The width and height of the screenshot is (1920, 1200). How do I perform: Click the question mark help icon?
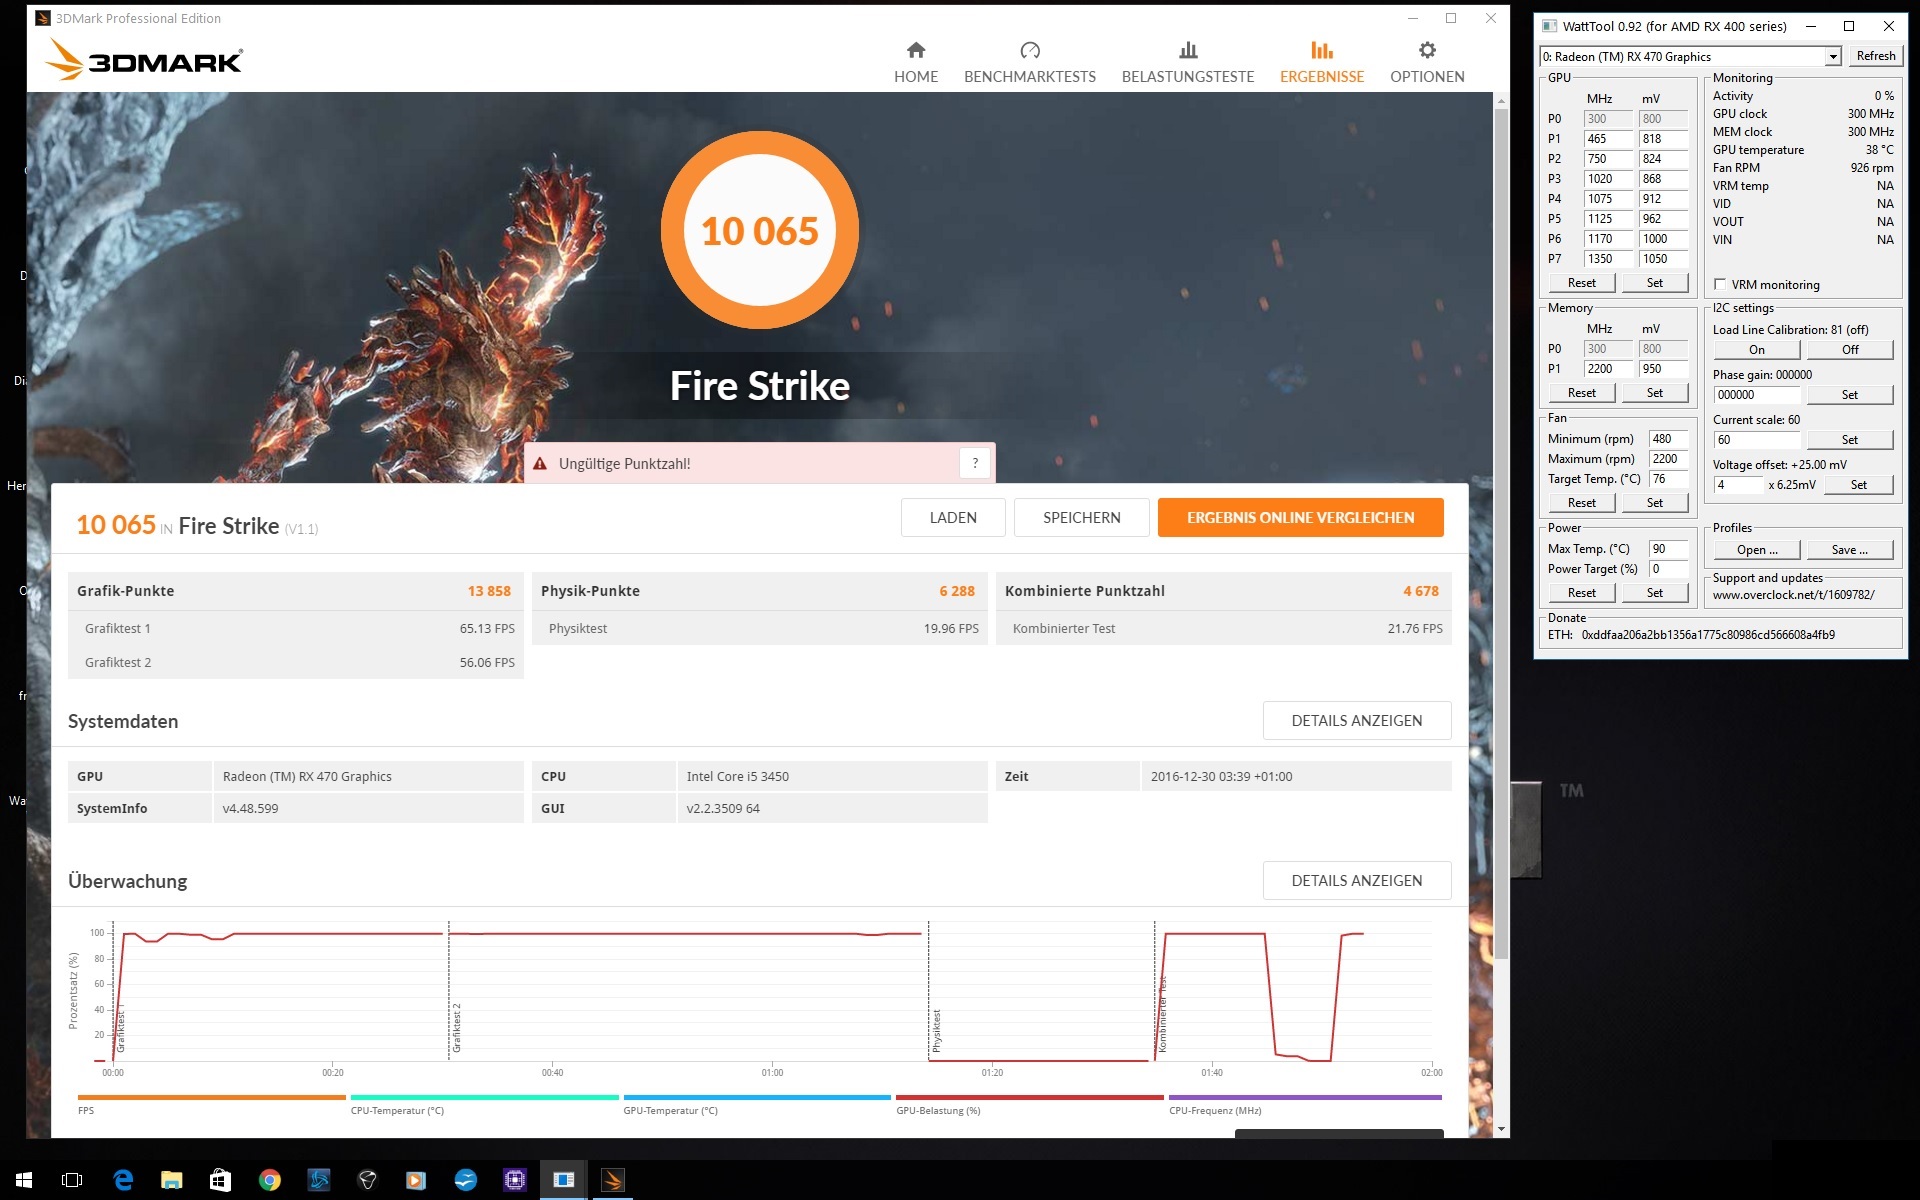point(974,463)
